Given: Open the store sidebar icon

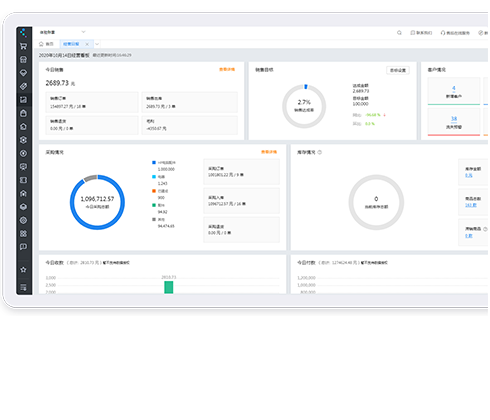Looking at the screenshot, I should (x=23, y=60).
